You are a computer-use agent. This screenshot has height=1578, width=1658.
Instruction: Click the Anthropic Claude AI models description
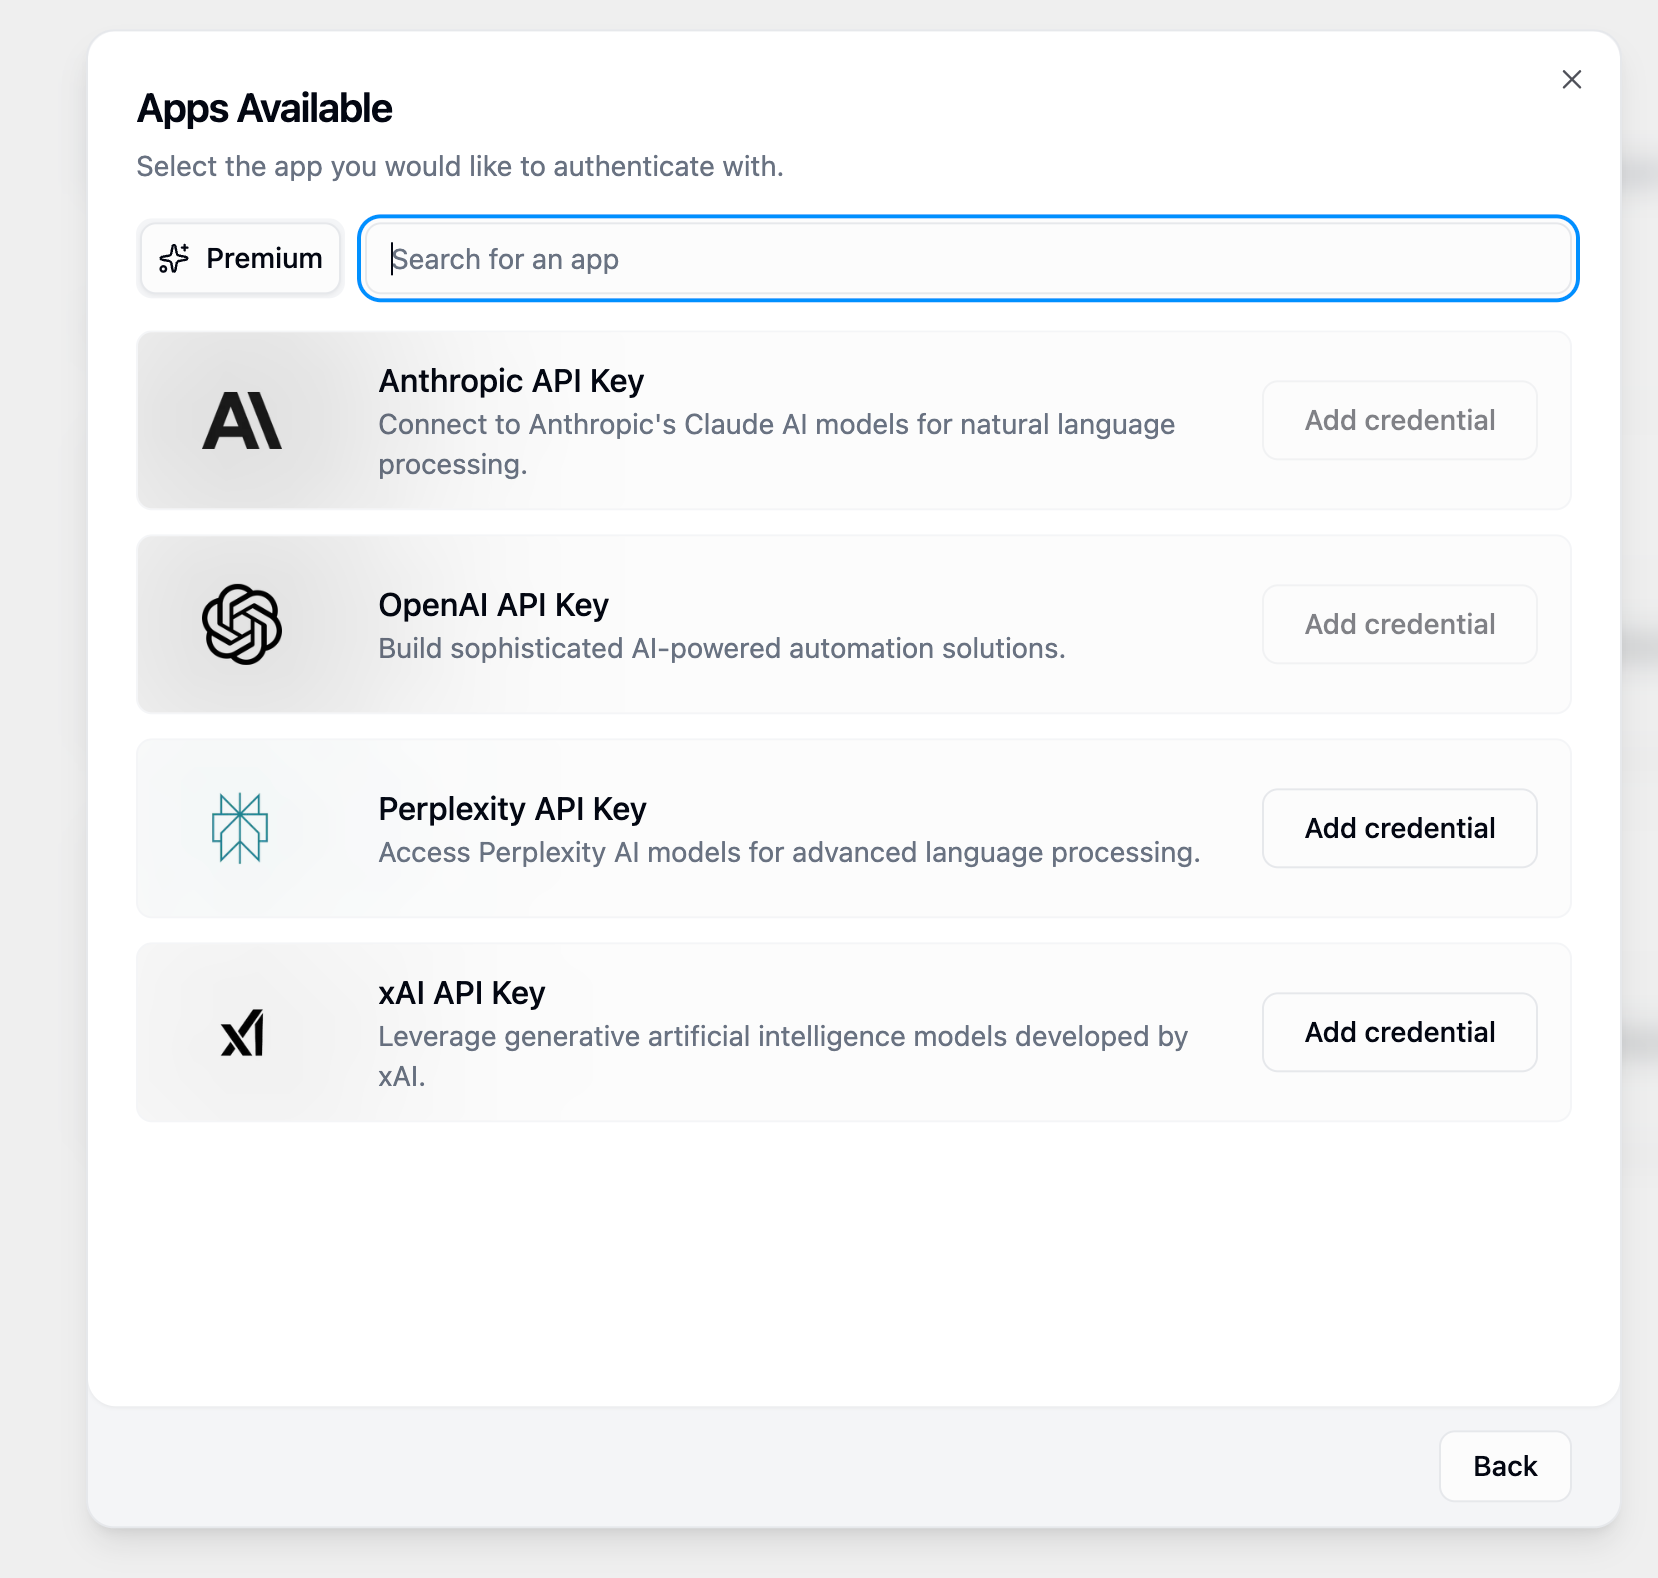(x=776, y=444)
